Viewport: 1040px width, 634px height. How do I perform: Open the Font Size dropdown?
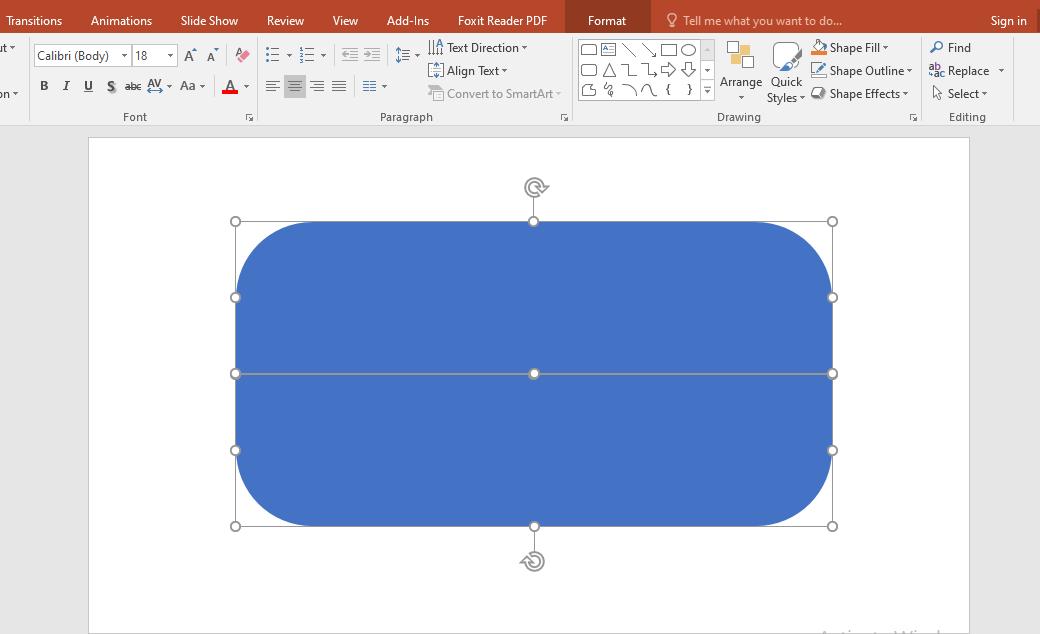click(x=170, y=55)
